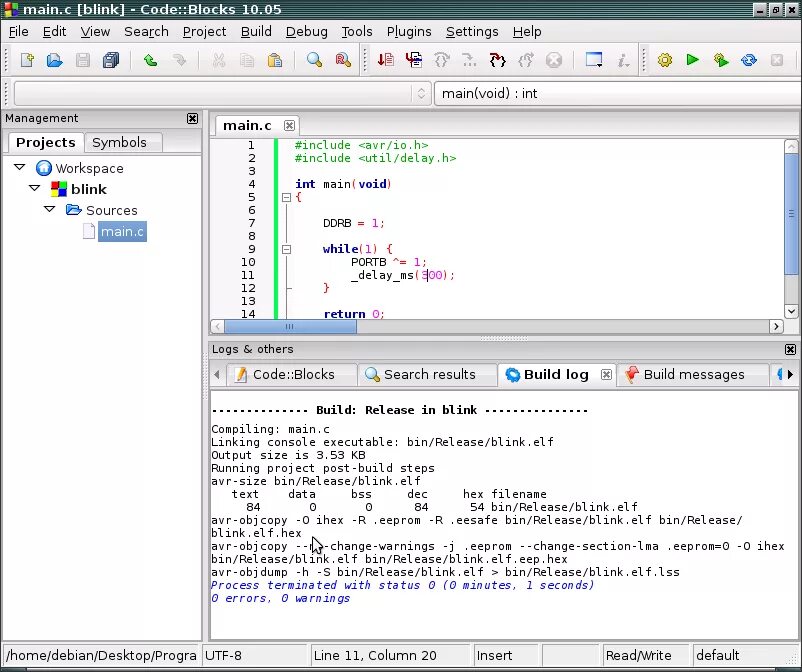Collapse the blink project node

pyautogui.click(x=35, y=188)
